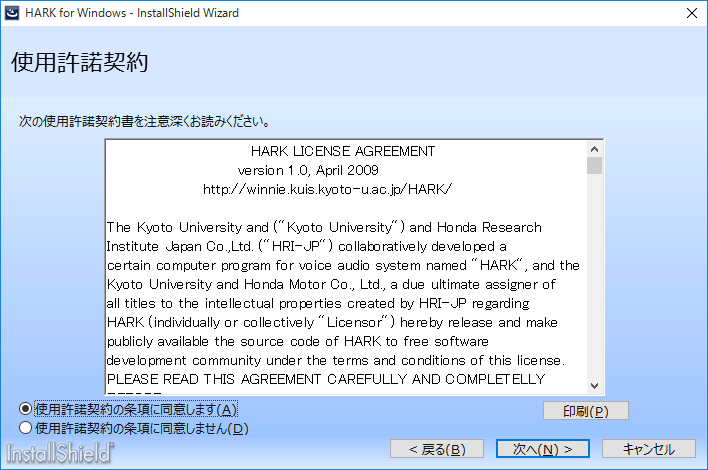
Task: Click the 'version 1.0, April 2009' line
Action: pos(308,170)
